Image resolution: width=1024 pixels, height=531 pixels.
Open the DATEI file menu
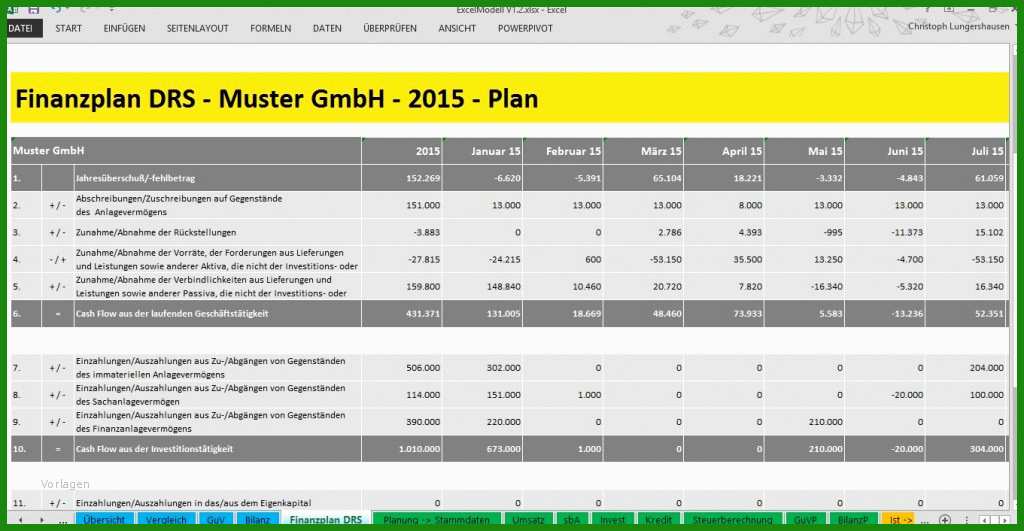23,28
